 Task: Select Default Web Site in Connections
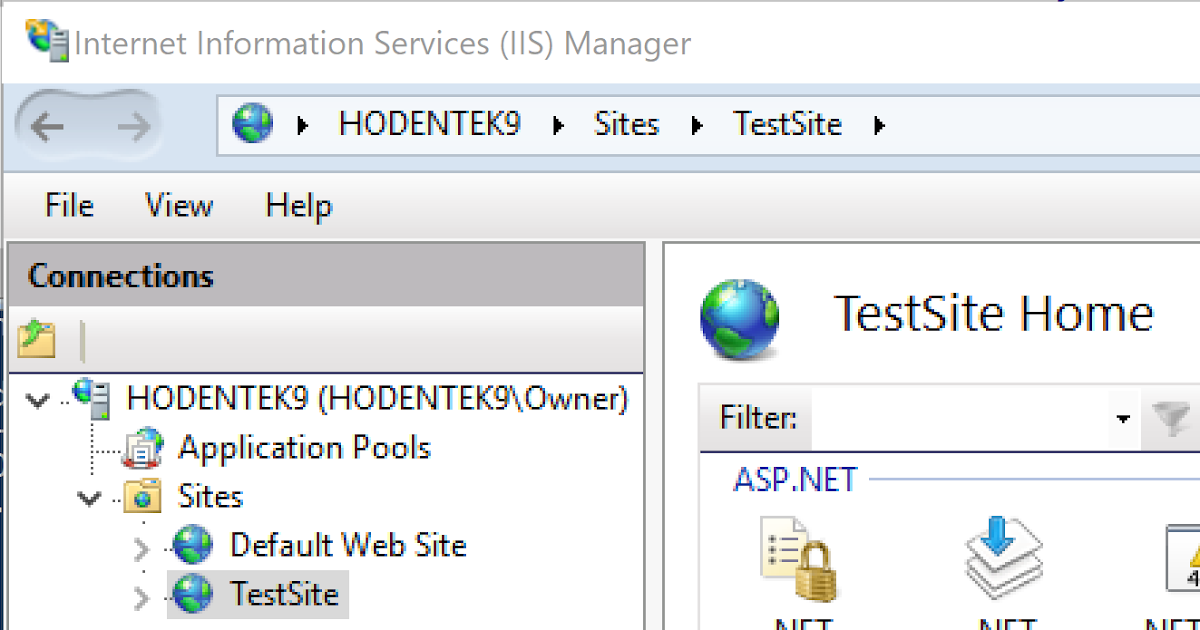(348, 546)
